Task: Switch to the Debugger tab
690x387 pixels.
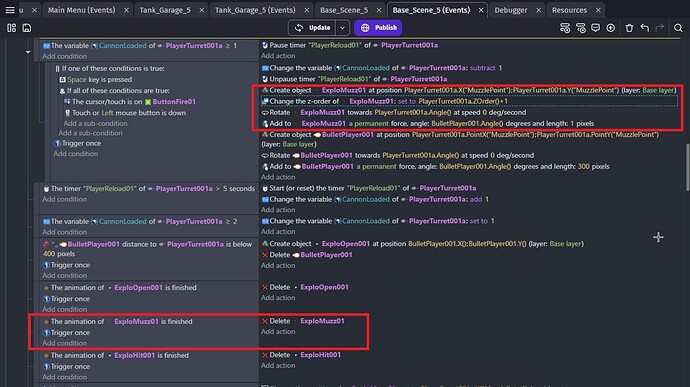Action: tap(510, 10)
